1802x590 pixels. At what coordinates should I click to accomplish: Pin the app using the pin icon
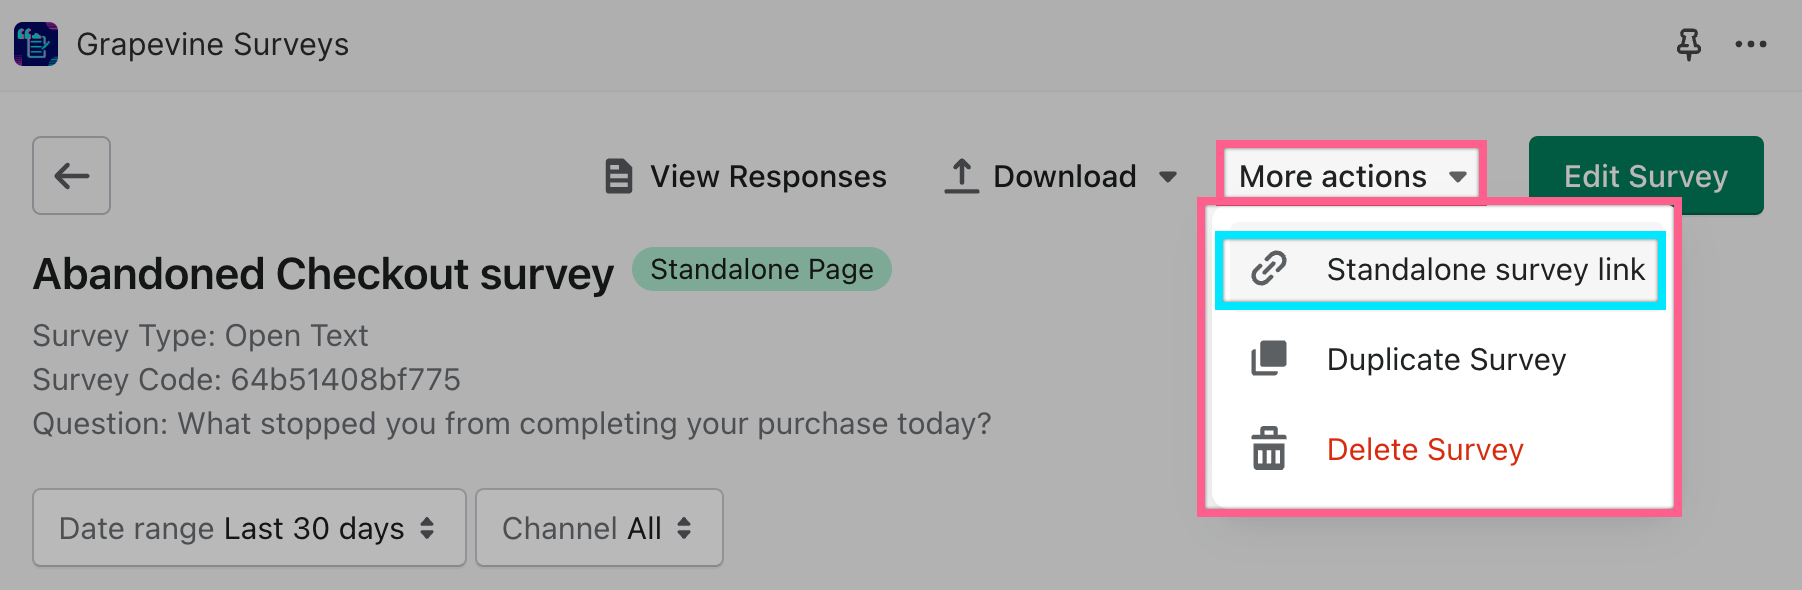tap(1688, 44)
